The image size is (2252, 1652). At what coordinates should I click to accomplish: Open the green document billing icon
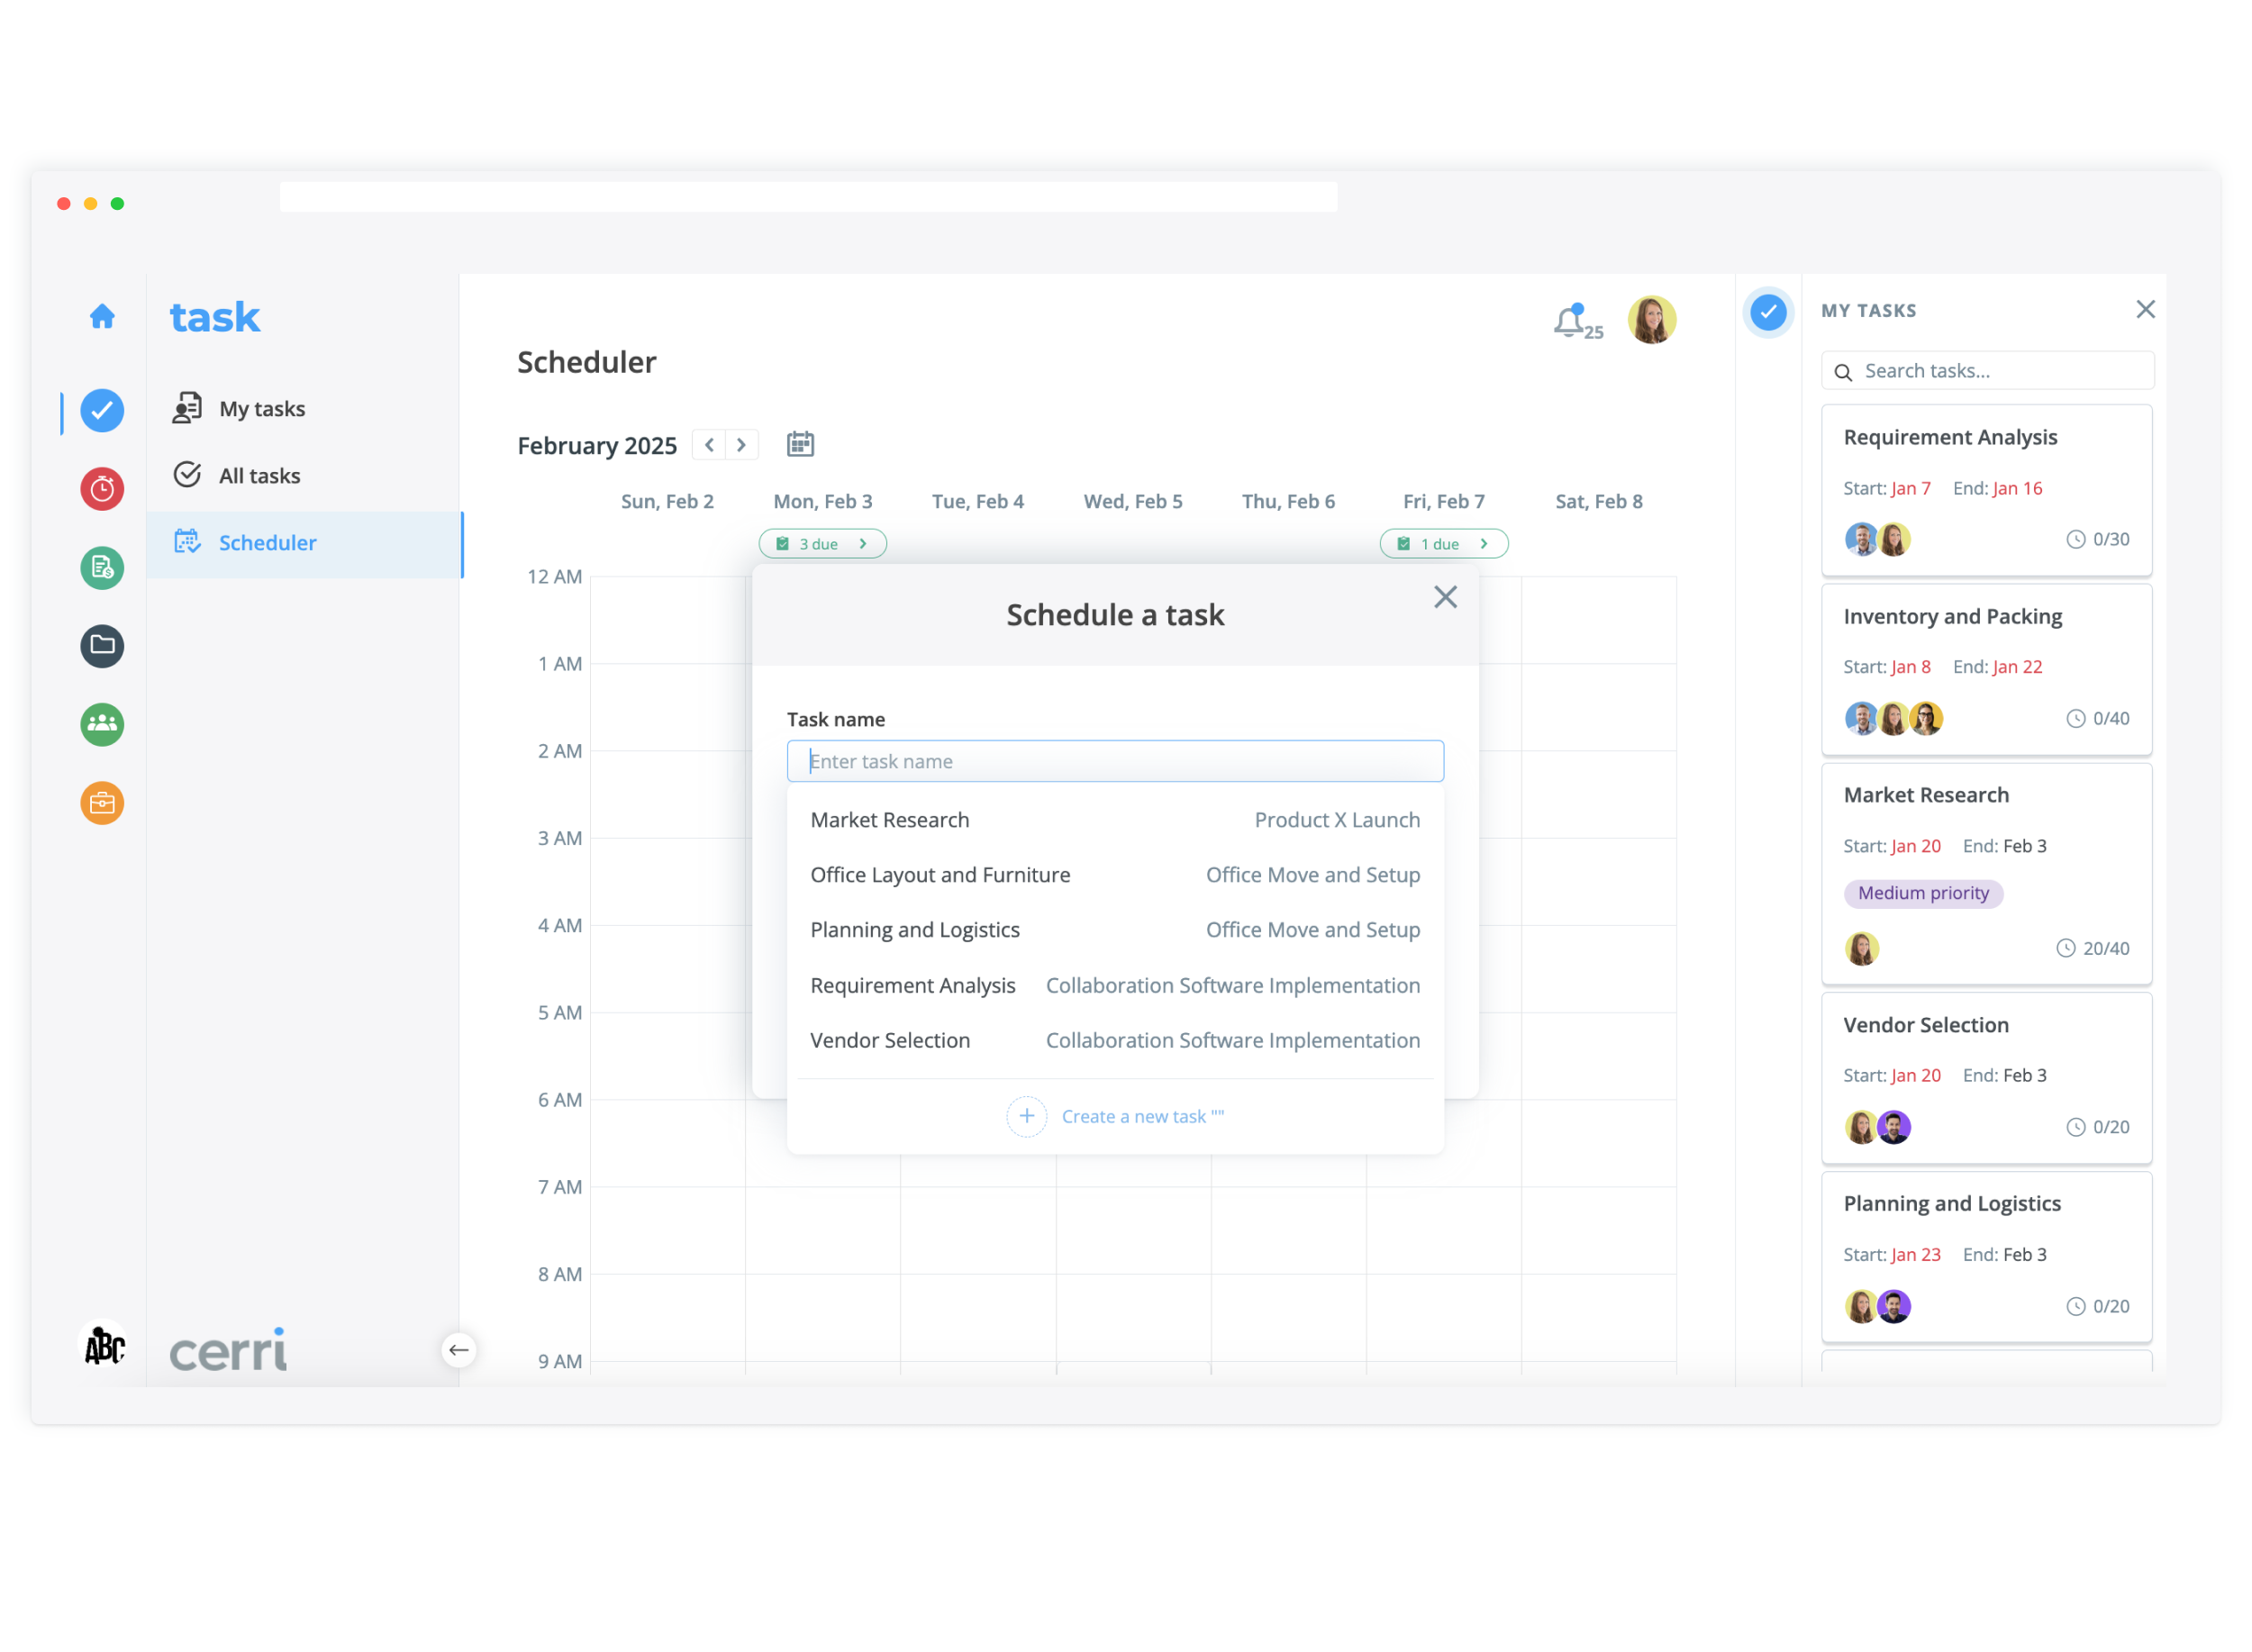coord(102,568)
